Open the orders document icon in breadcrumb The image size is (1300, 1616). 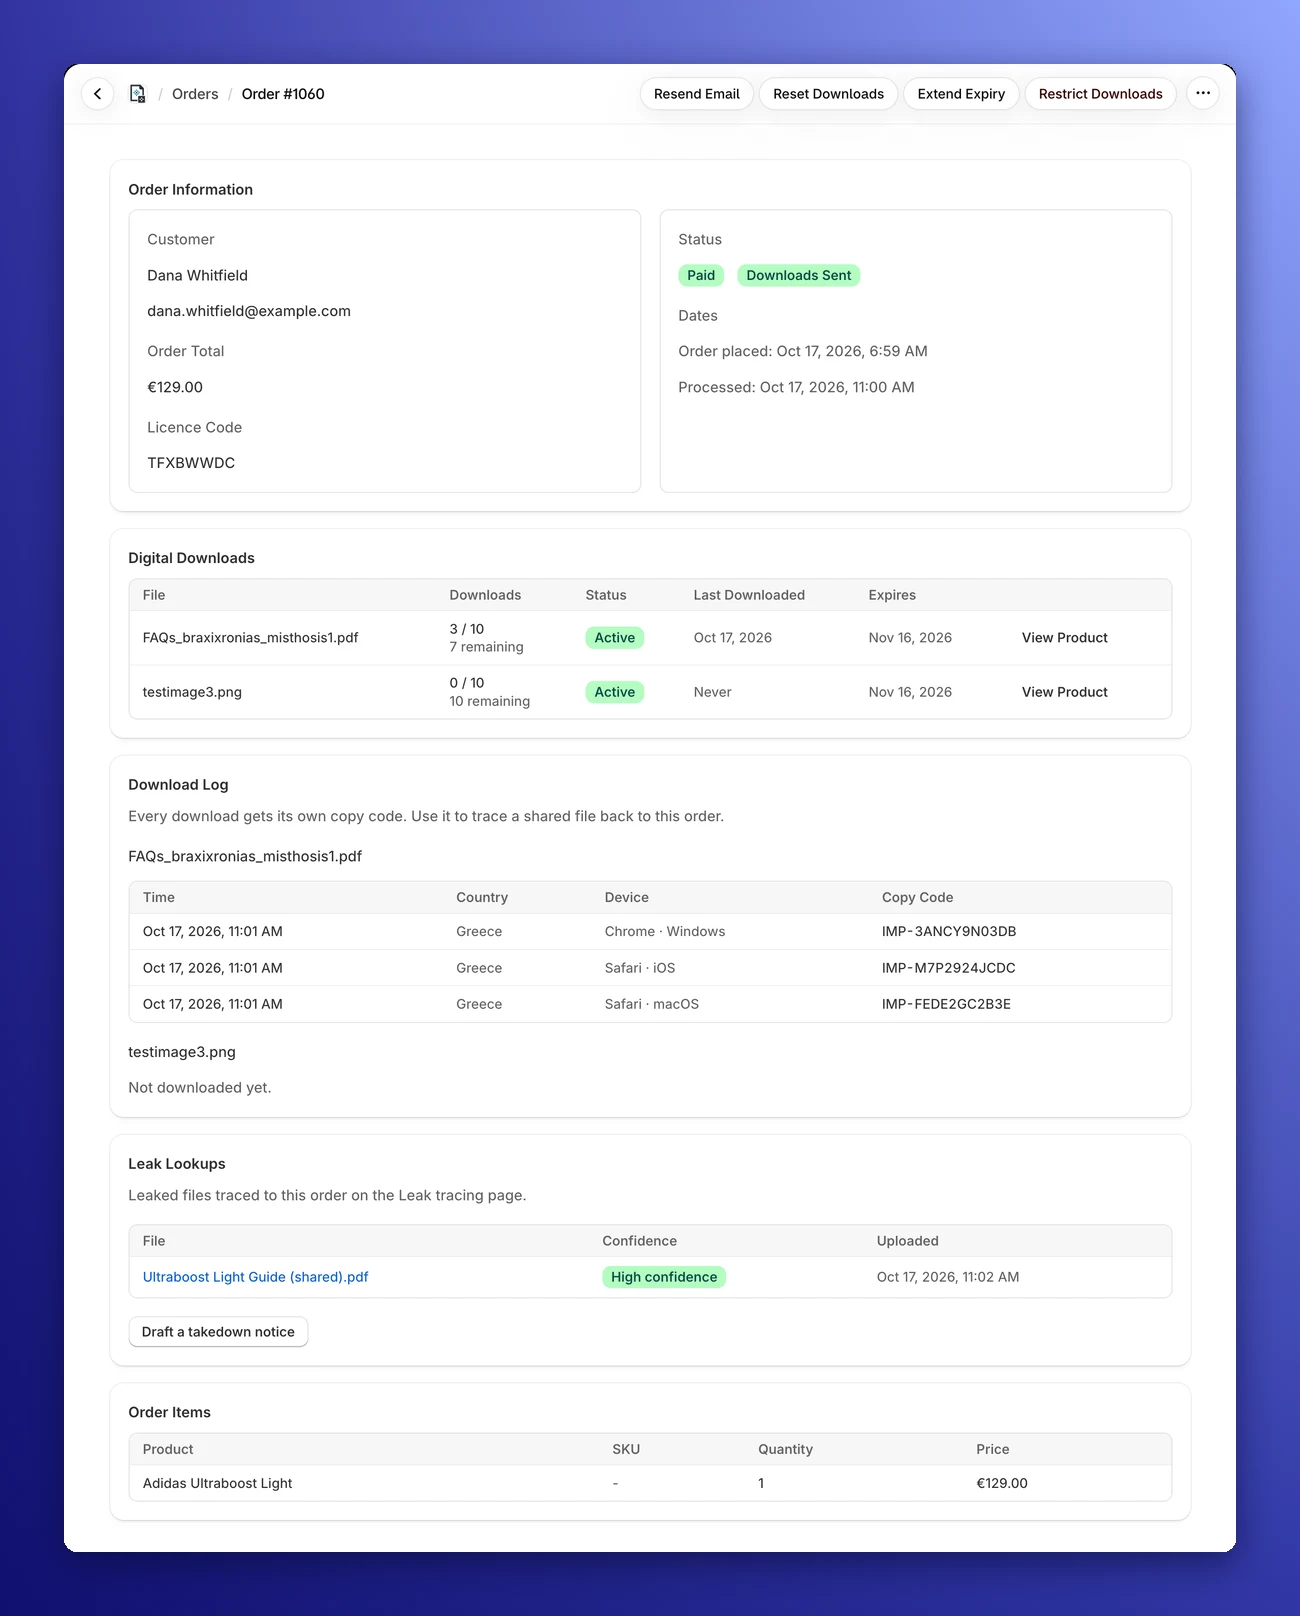pos(138,94)
